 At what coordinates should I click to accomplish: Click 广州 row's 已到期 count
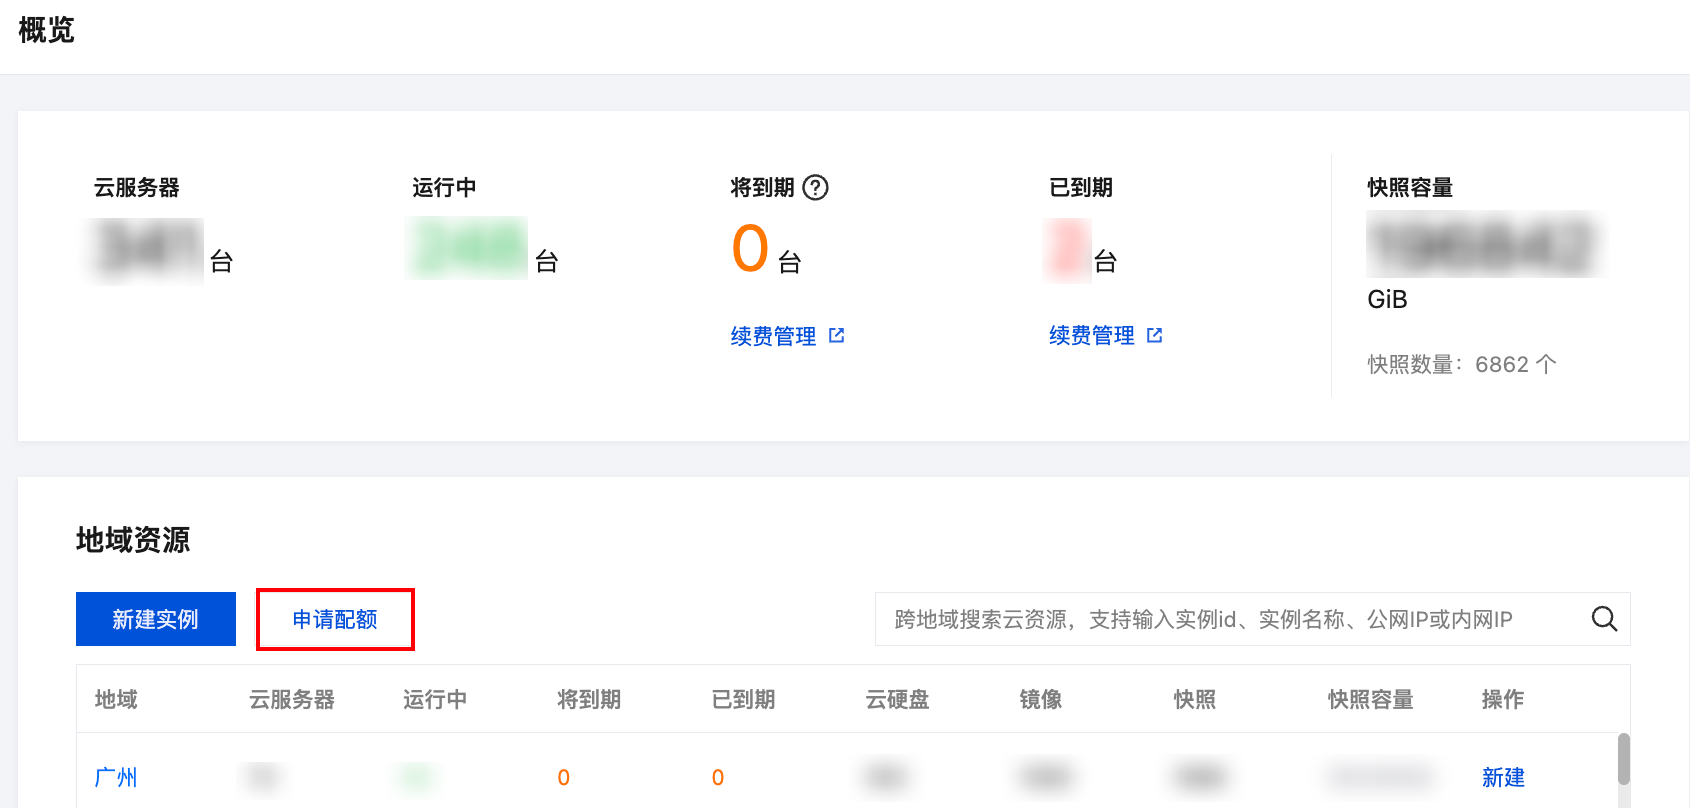click(718, 777)
